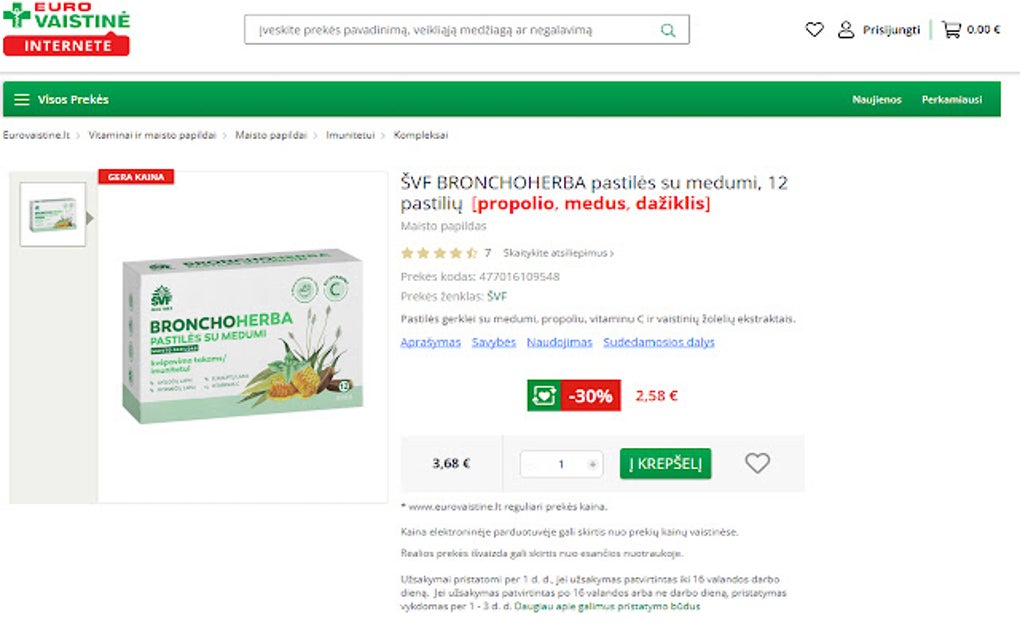1020x638 pixels.
Task: Open Sudedamosios dalys link
Action: tap(658, 342)
